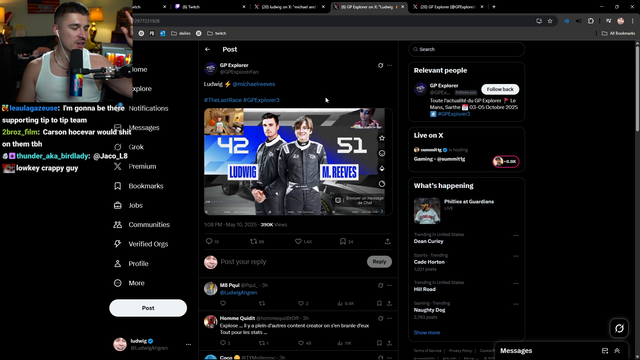Expand the Messages drawer
Screen dimensions: 640x360
coord(617,351)
